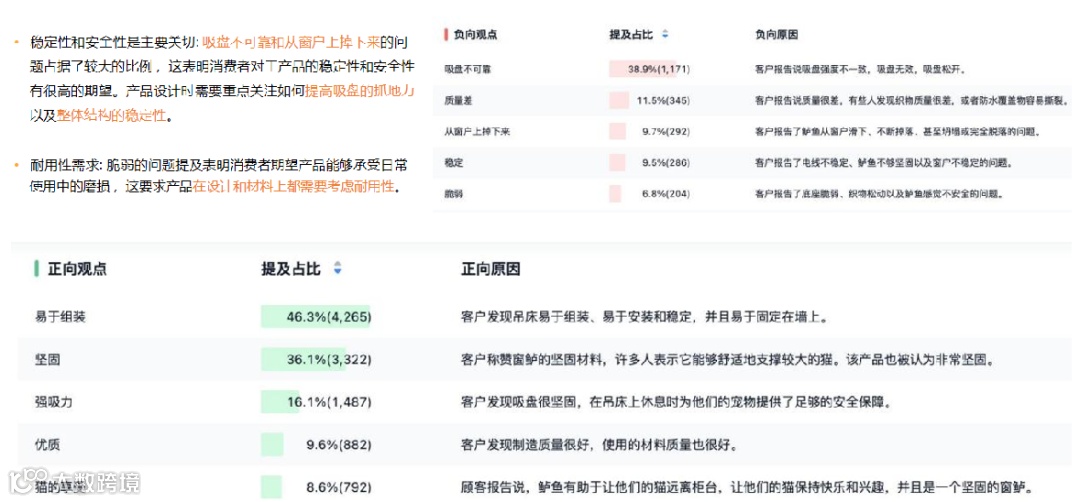Click the reason text starting 客户发现制造质量很好
Image resolution: width=1080 pixels, height=502 pixels.
point(601,445)
